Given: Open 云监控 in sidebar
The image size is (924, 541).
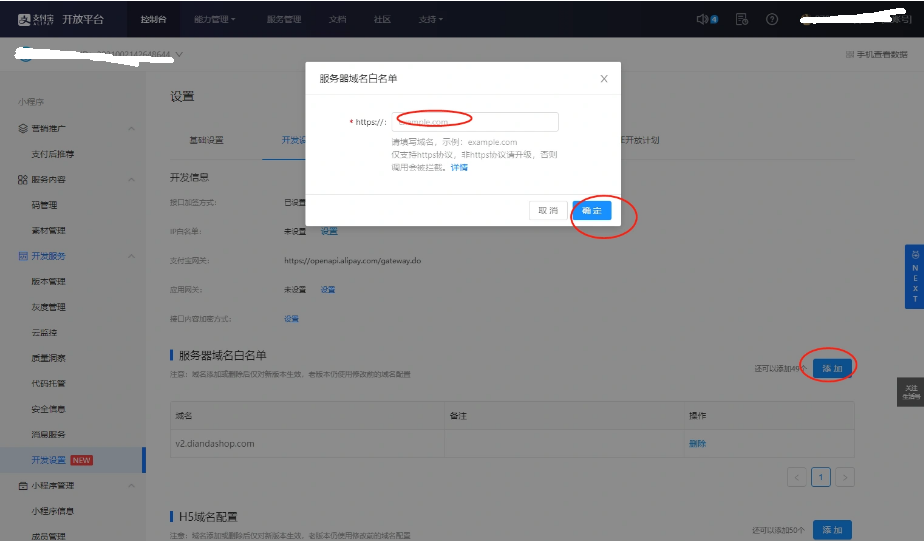Looking at the screenshot, I should tap(44, 332).
